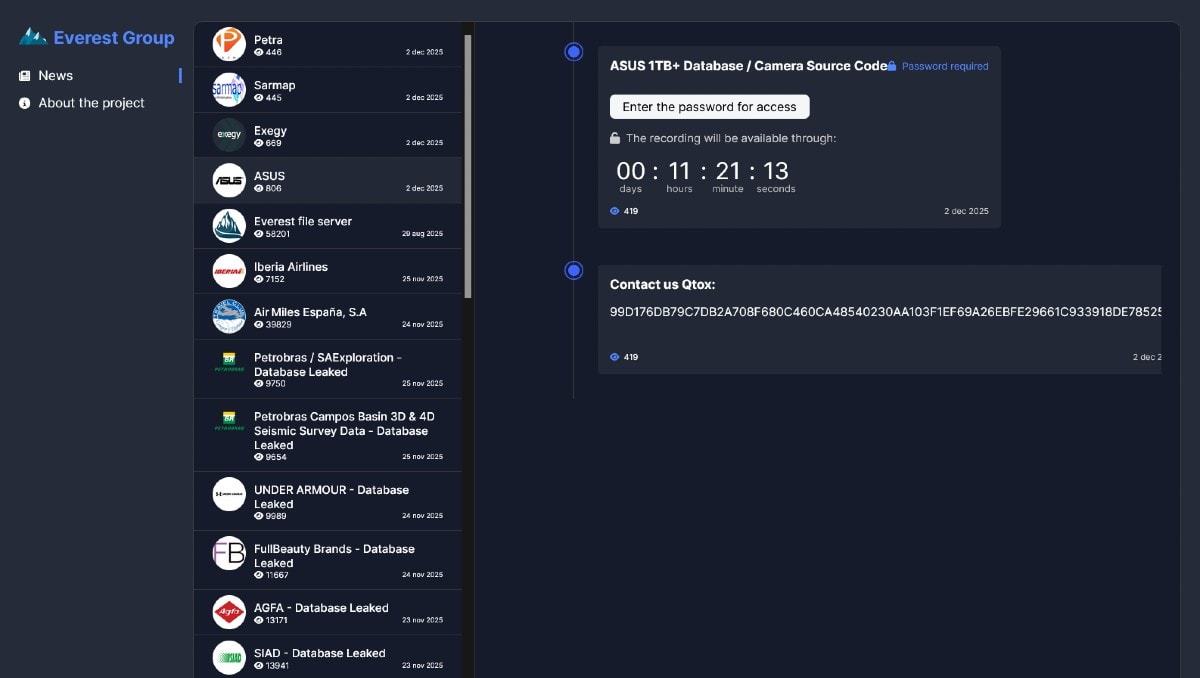Image resolution: width=1200 pixels, height=678 pixels.
Task: Click the Everest Group title text
Action: click(114, 38)
